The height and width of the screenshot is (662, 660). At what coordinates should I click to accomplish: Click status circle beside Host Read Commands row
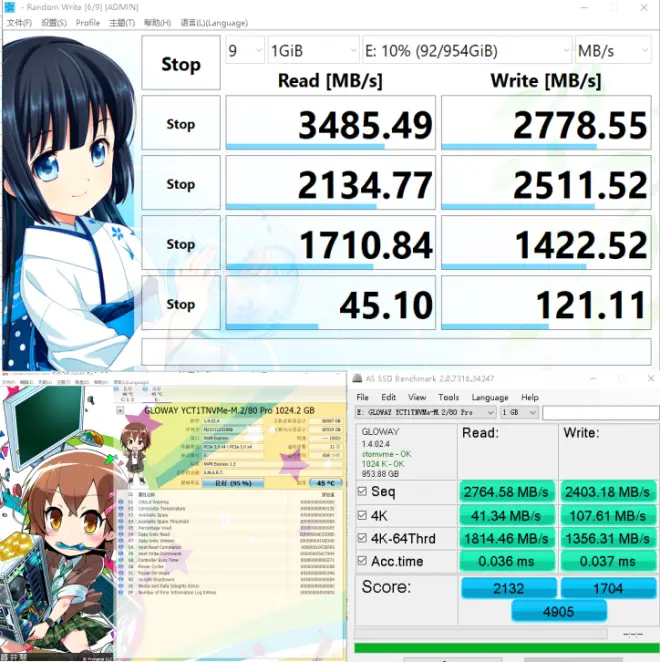coord(121,547)
